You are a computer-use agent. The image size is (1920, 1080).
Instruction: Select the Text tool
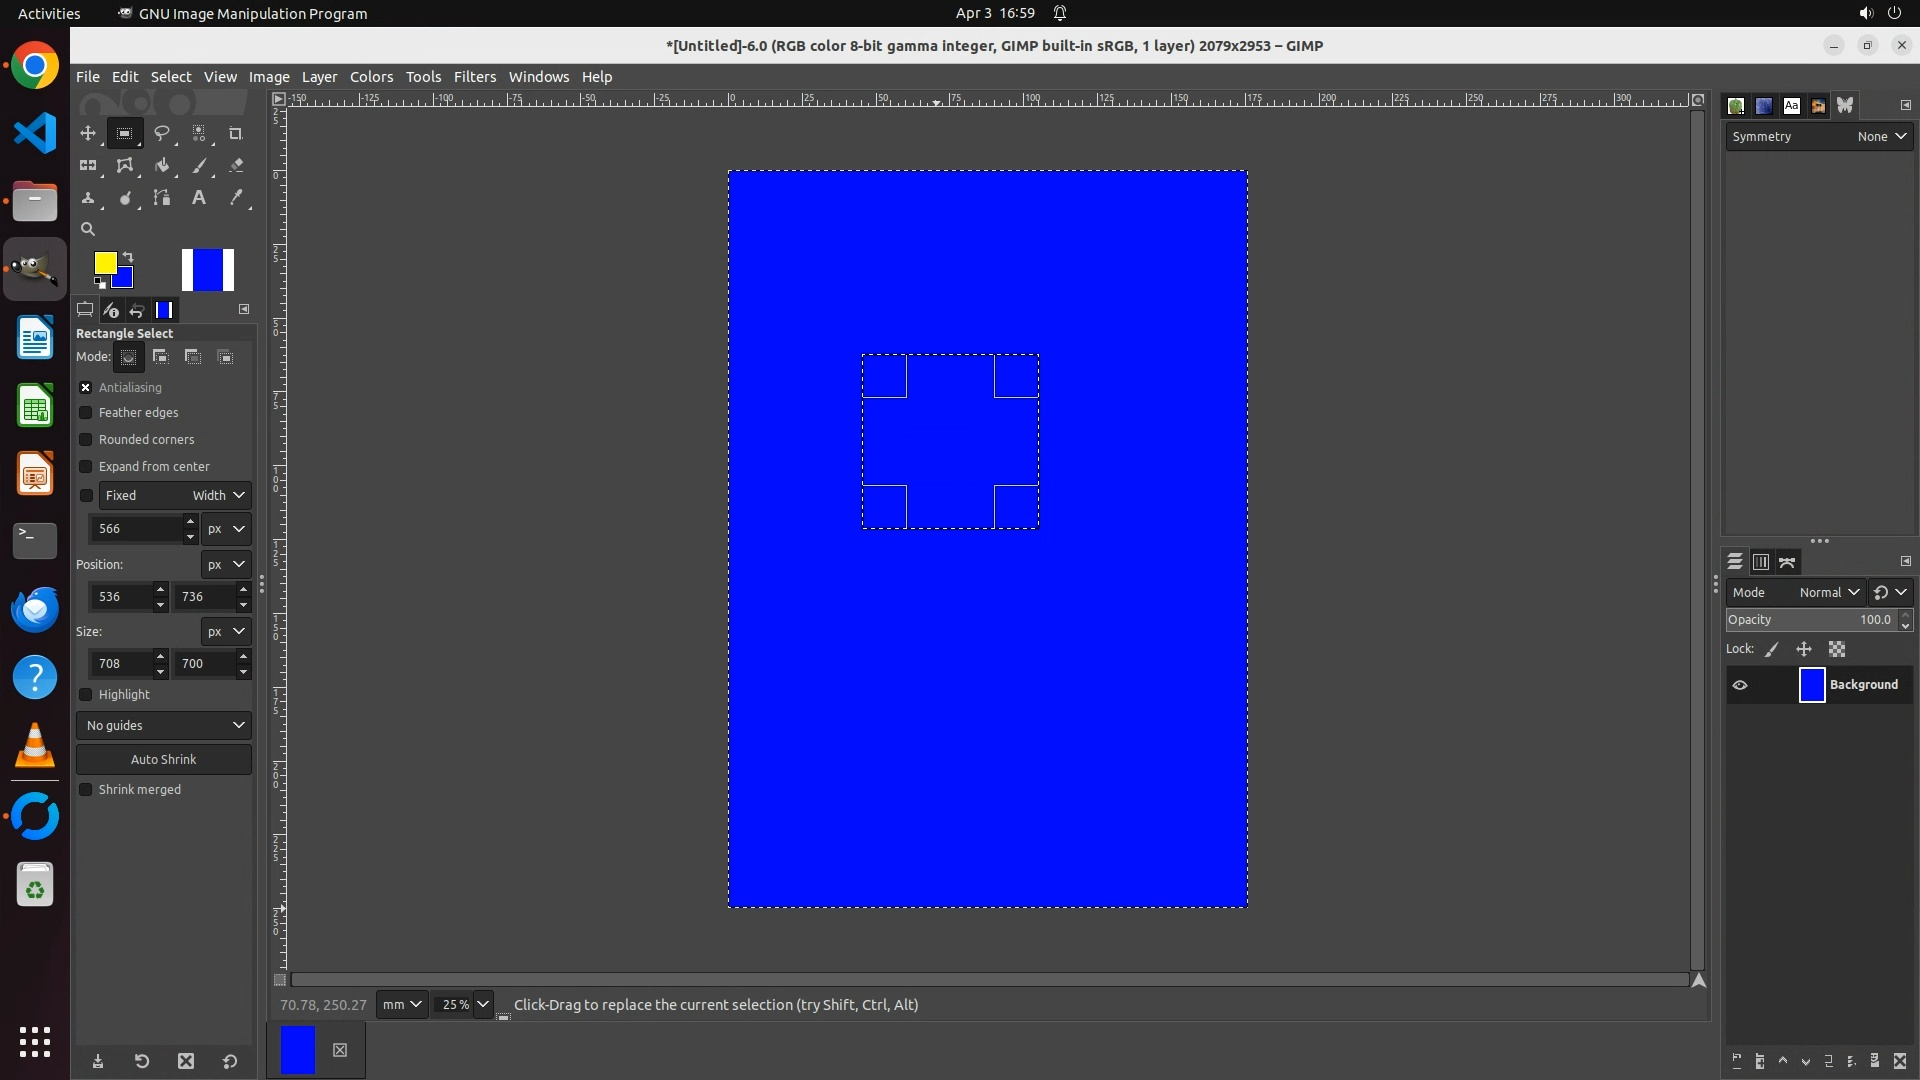[x=199, y=198]
